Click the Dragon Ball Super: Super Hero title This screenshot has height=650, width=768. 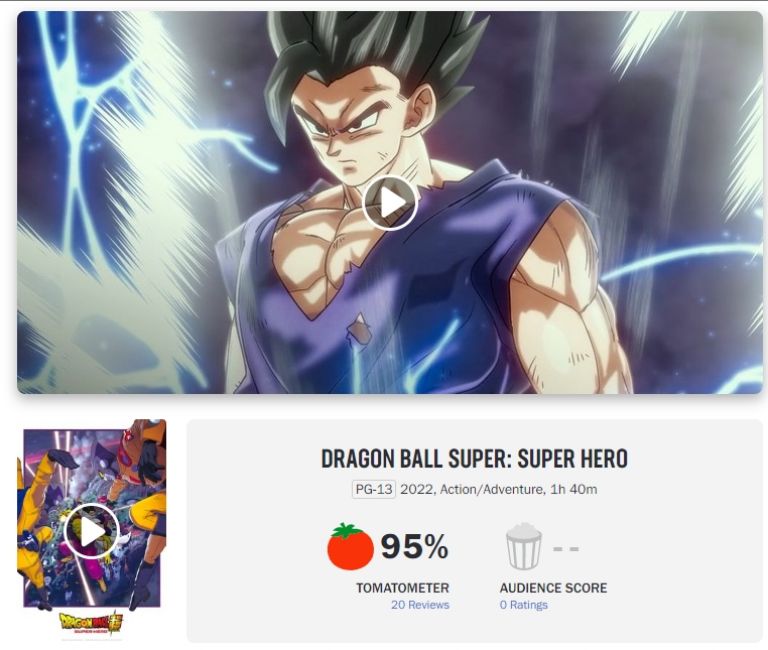tap(474, 459)
